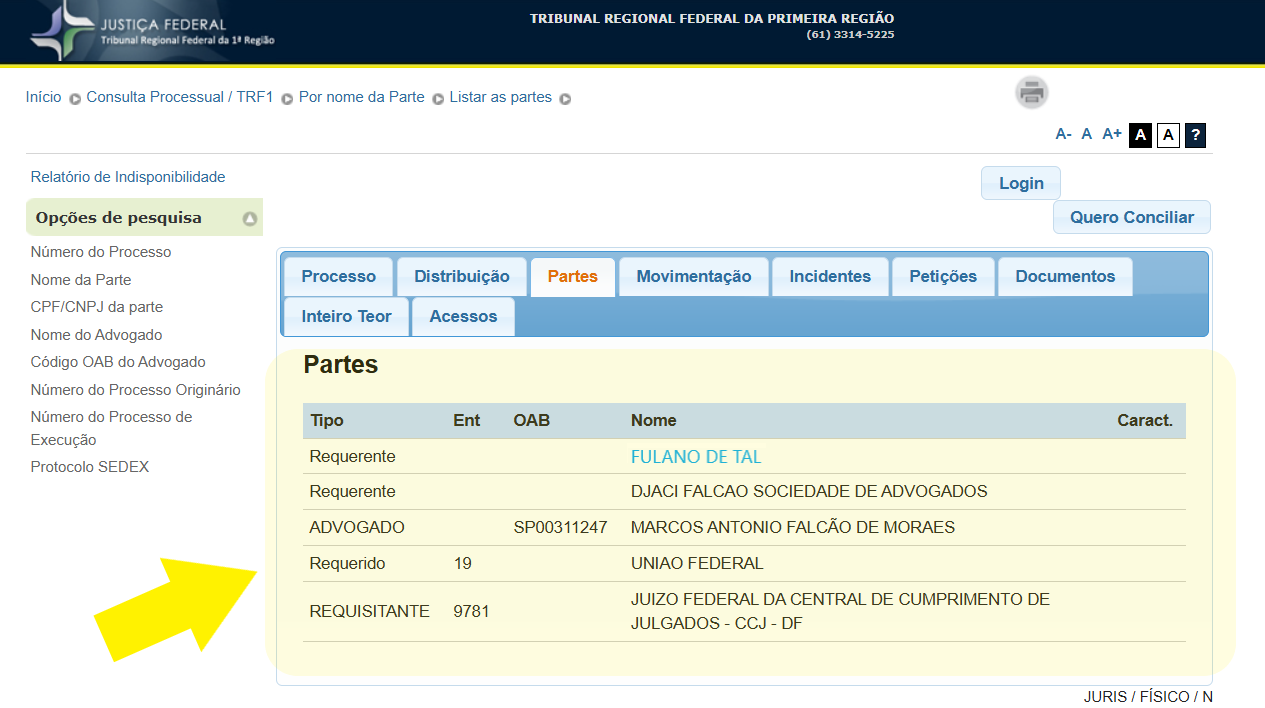The height and width of the screenshot is (708, 1265).
Task: Go to Relatório de Indisponibilidade
Action: coord(128,177)
